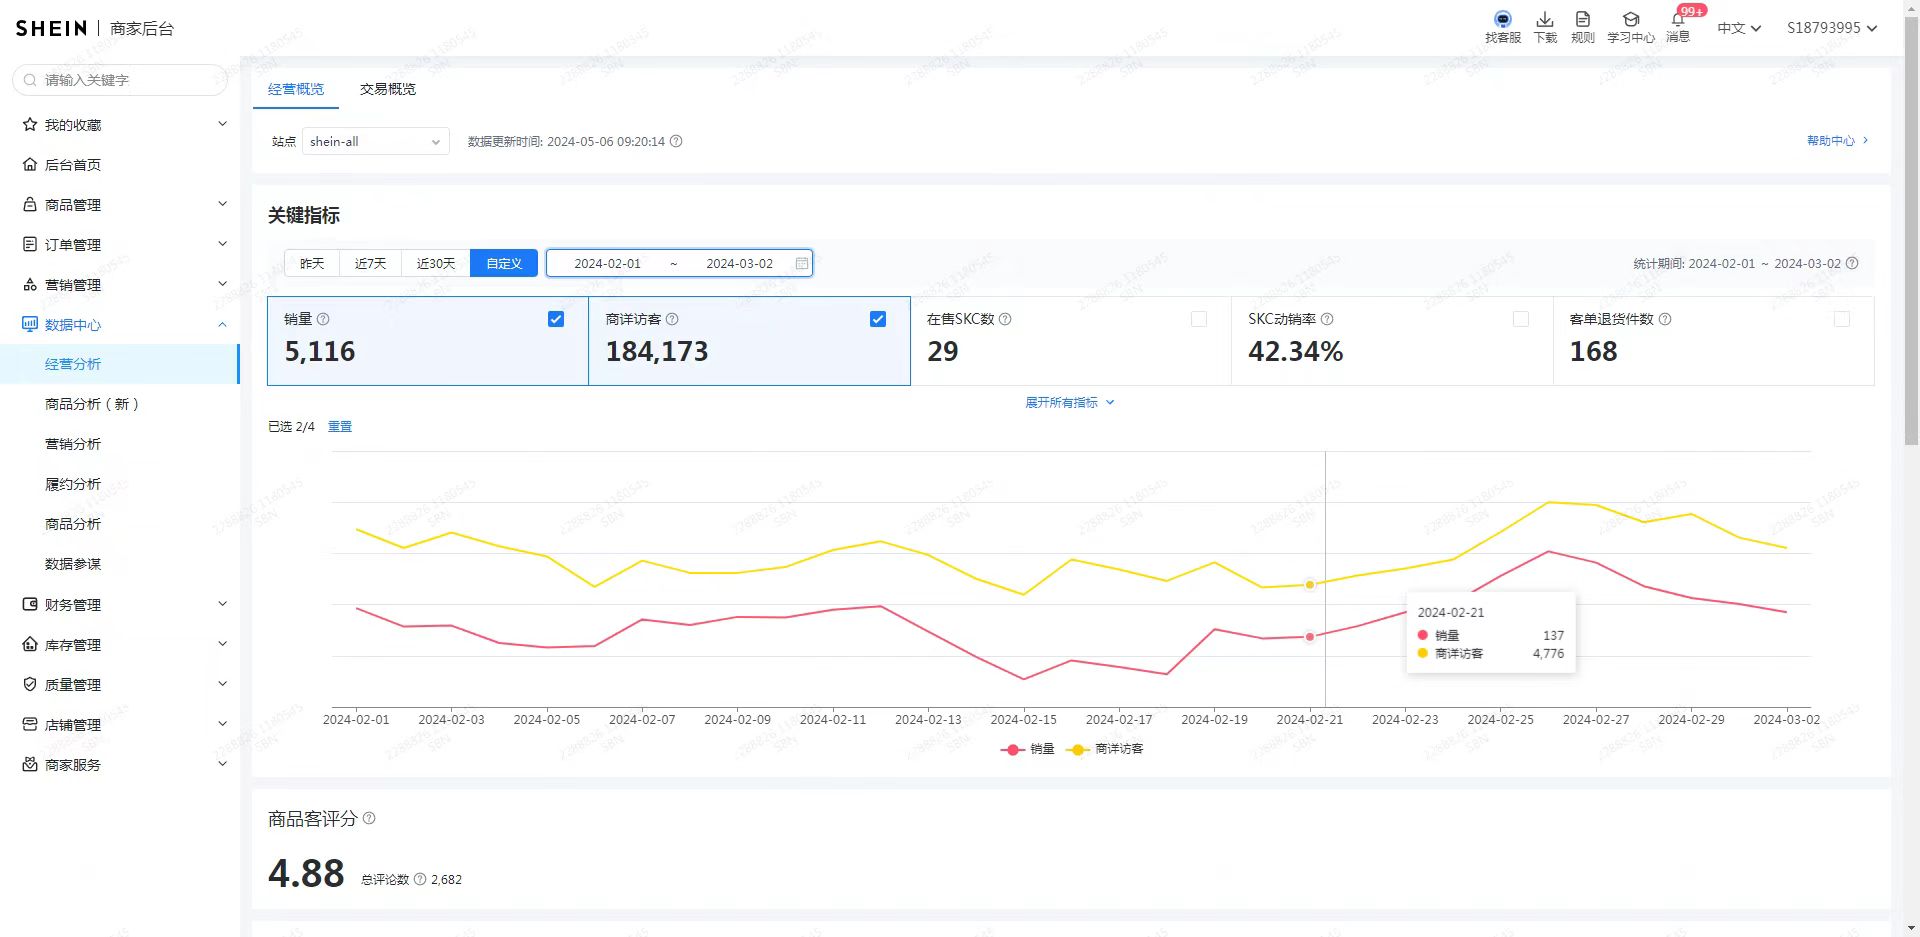This screenshot has width=1920, height=937.
Task: Open the 站点 shein-all dropdown
Action: pyautogui.click(x=375, y=141)
